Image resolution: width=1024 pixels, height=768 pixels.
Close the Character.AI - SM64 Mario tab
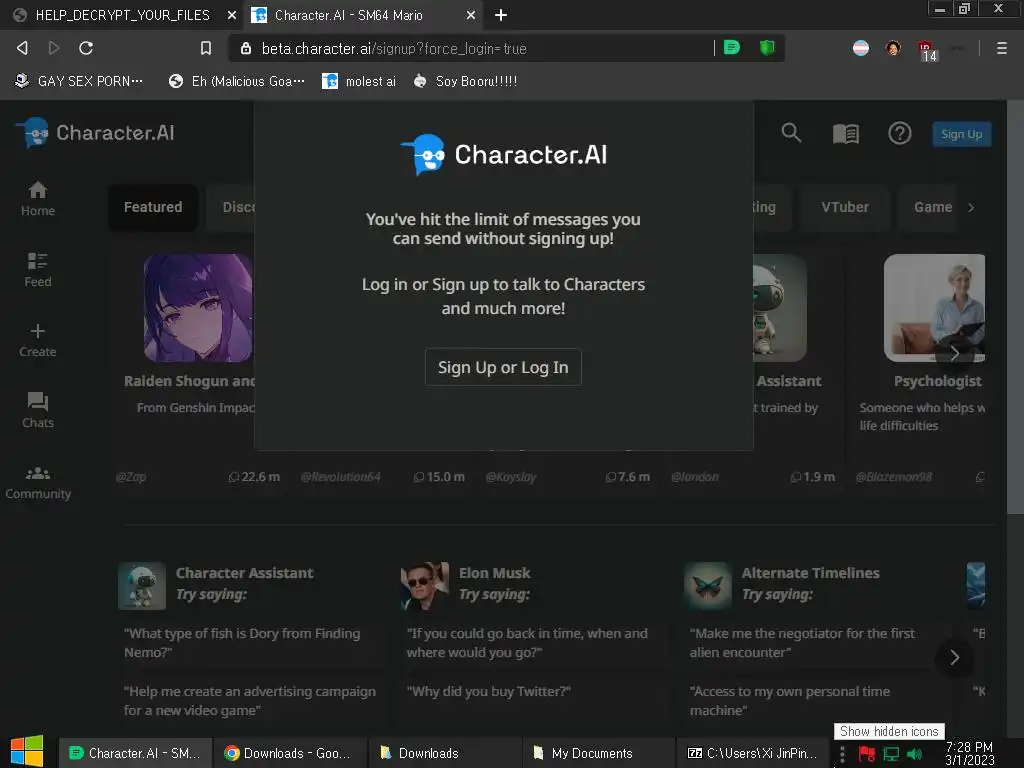(471, 15)
